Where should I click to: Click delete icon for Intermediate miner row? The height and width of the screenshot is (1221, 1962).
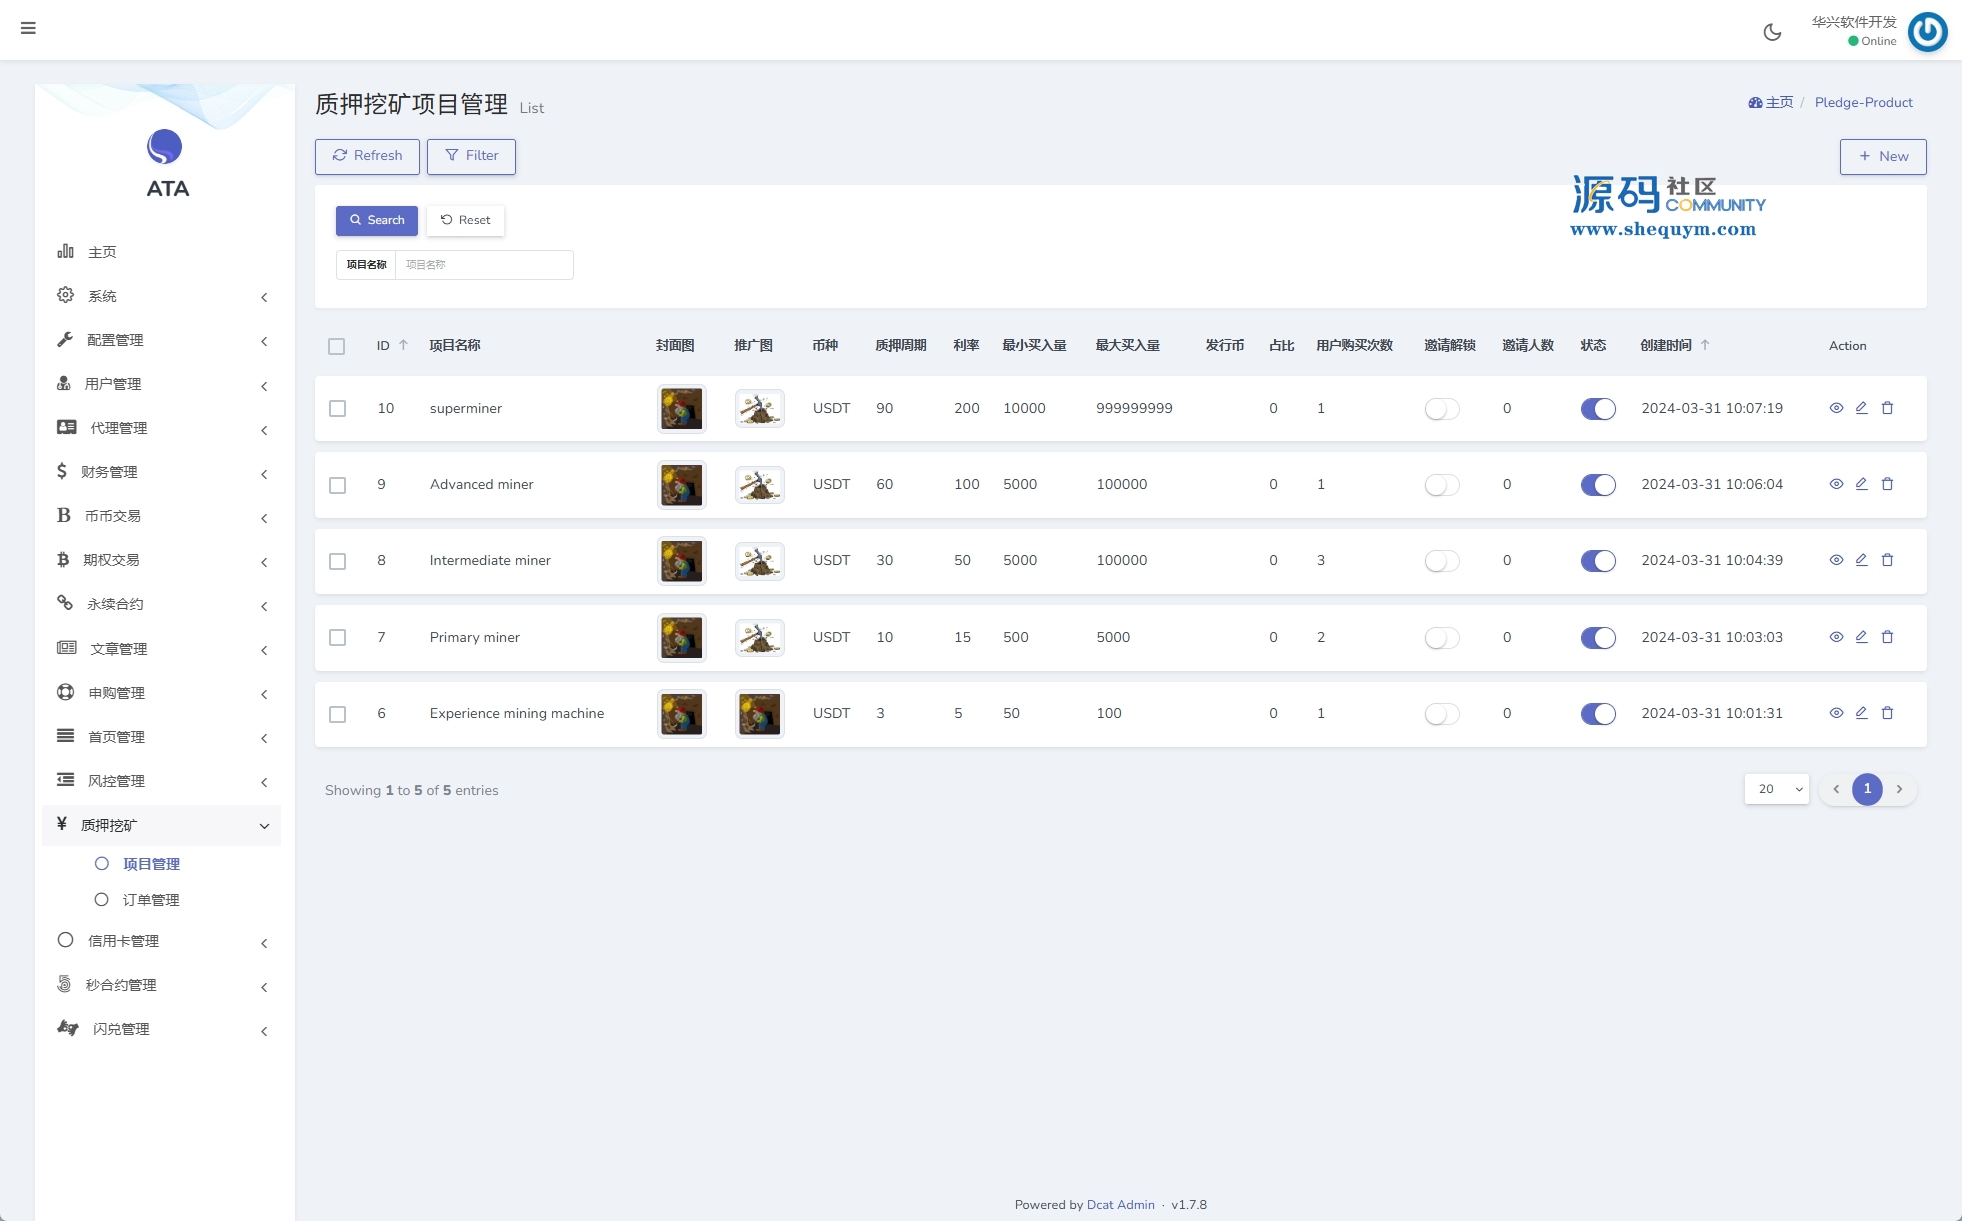point(1887,560)
